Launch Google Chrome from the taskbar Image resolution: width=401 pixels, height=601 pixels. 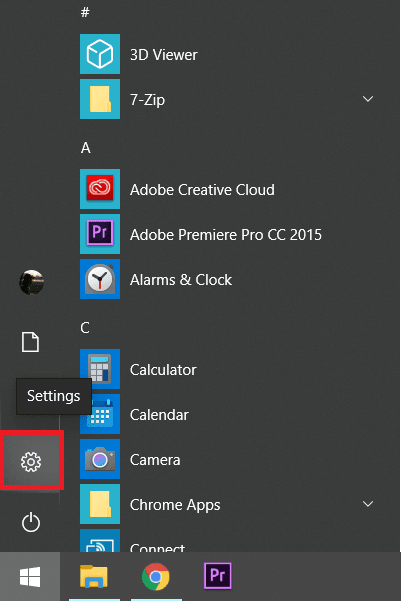pyautogui.click(x=156, y=576)
